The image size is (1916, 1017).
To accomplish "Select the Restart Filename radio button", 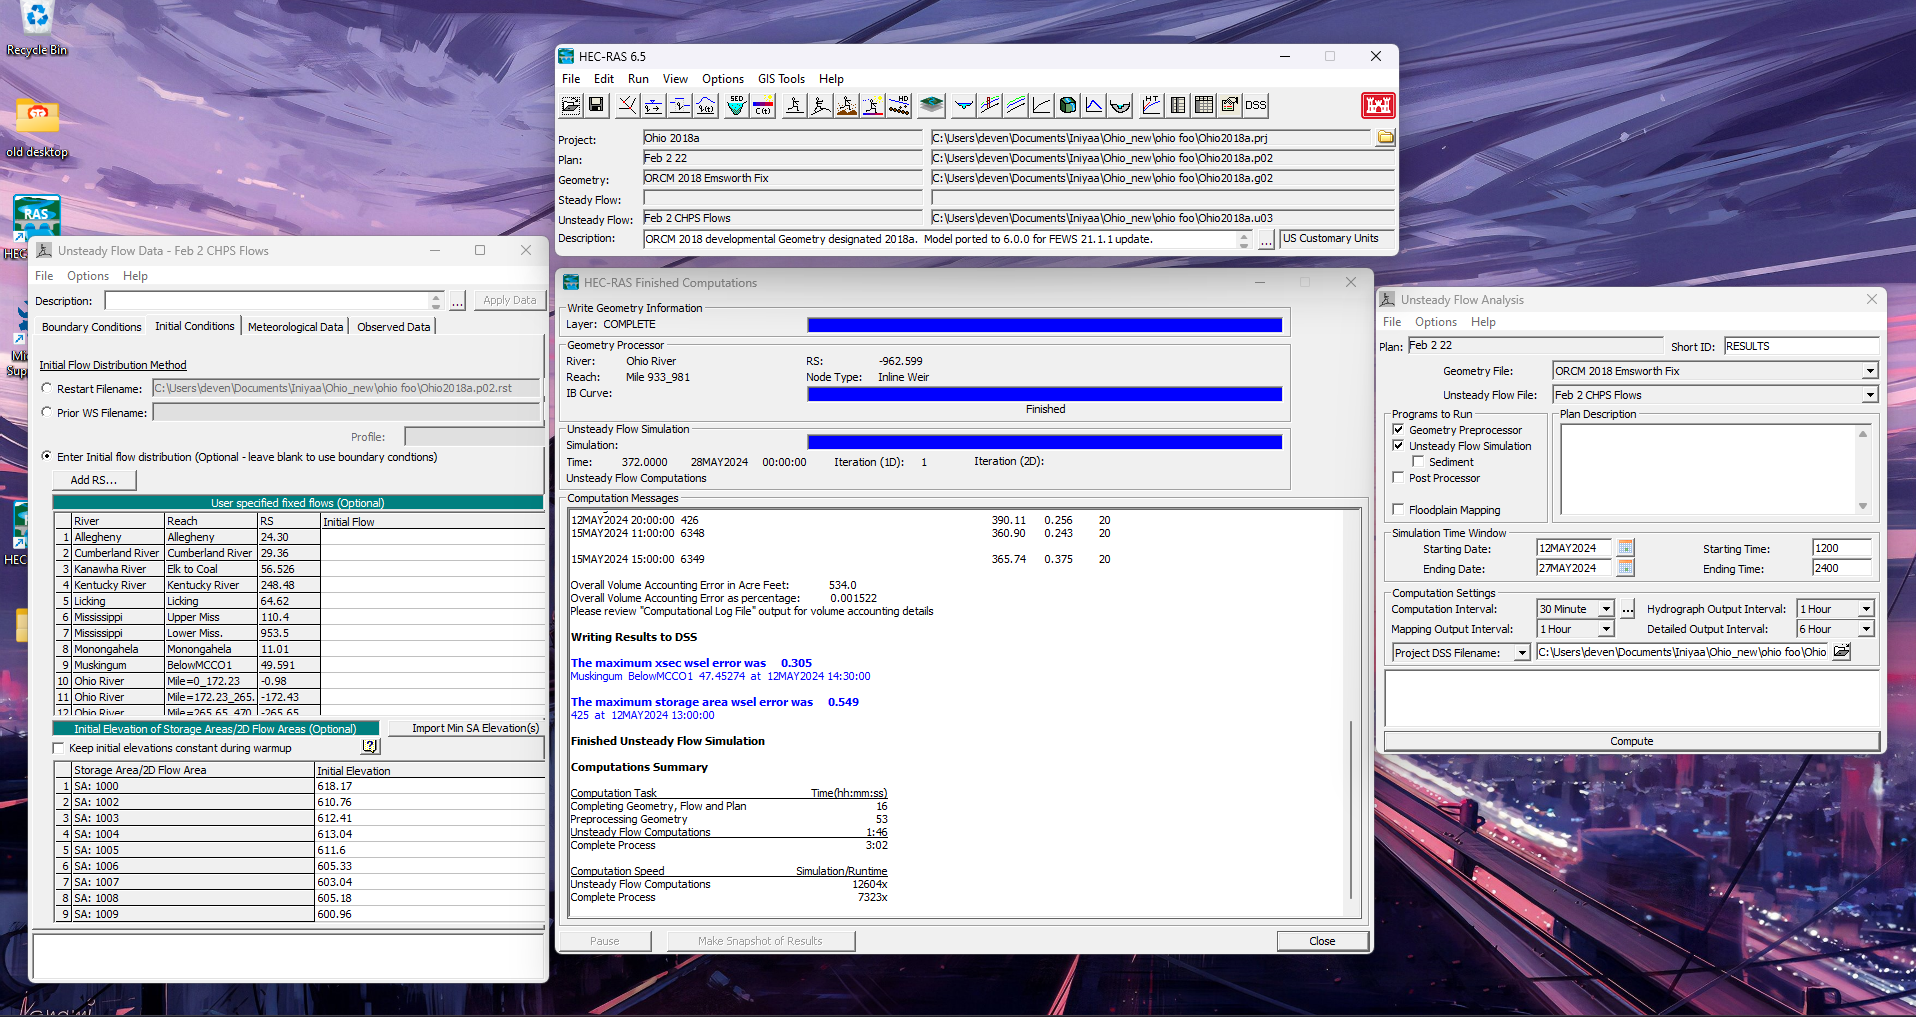I will pyautogui.click(x=47, y=388).
